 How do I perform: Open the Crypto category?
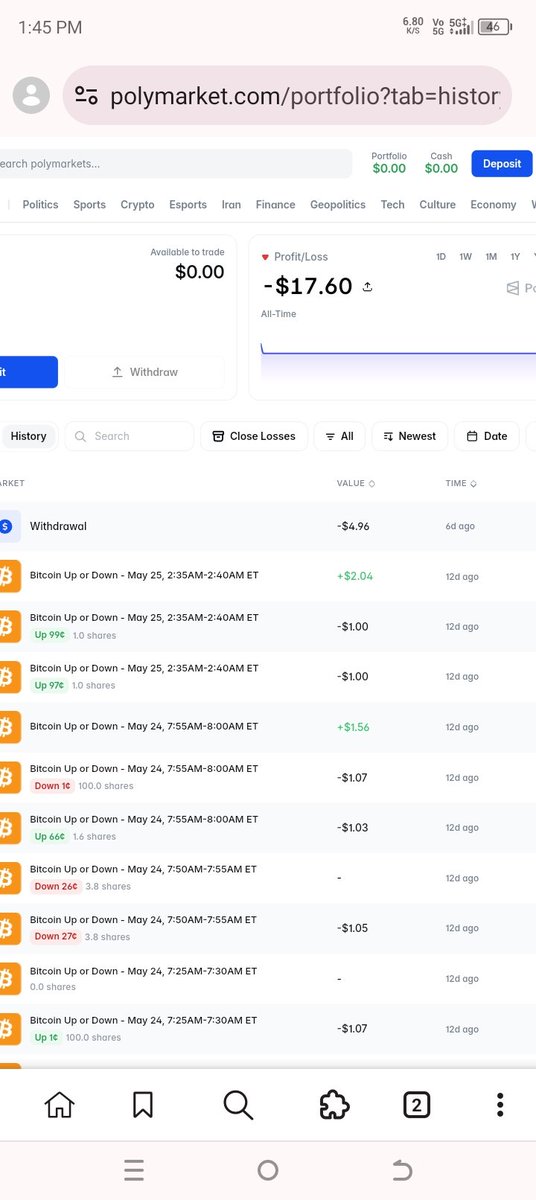[x=137, y=205]
